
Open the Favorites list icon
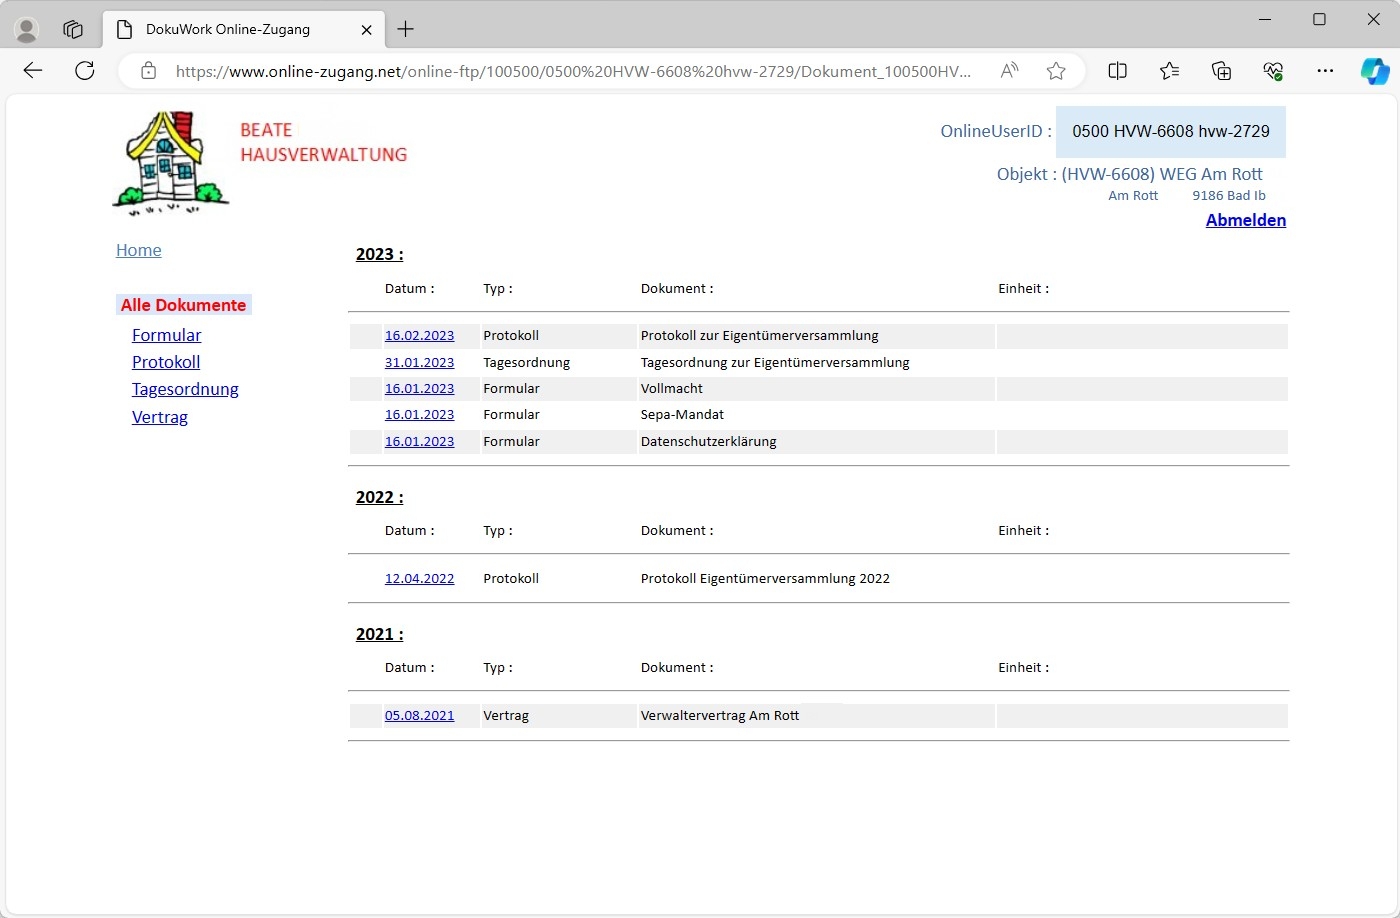1170,71
